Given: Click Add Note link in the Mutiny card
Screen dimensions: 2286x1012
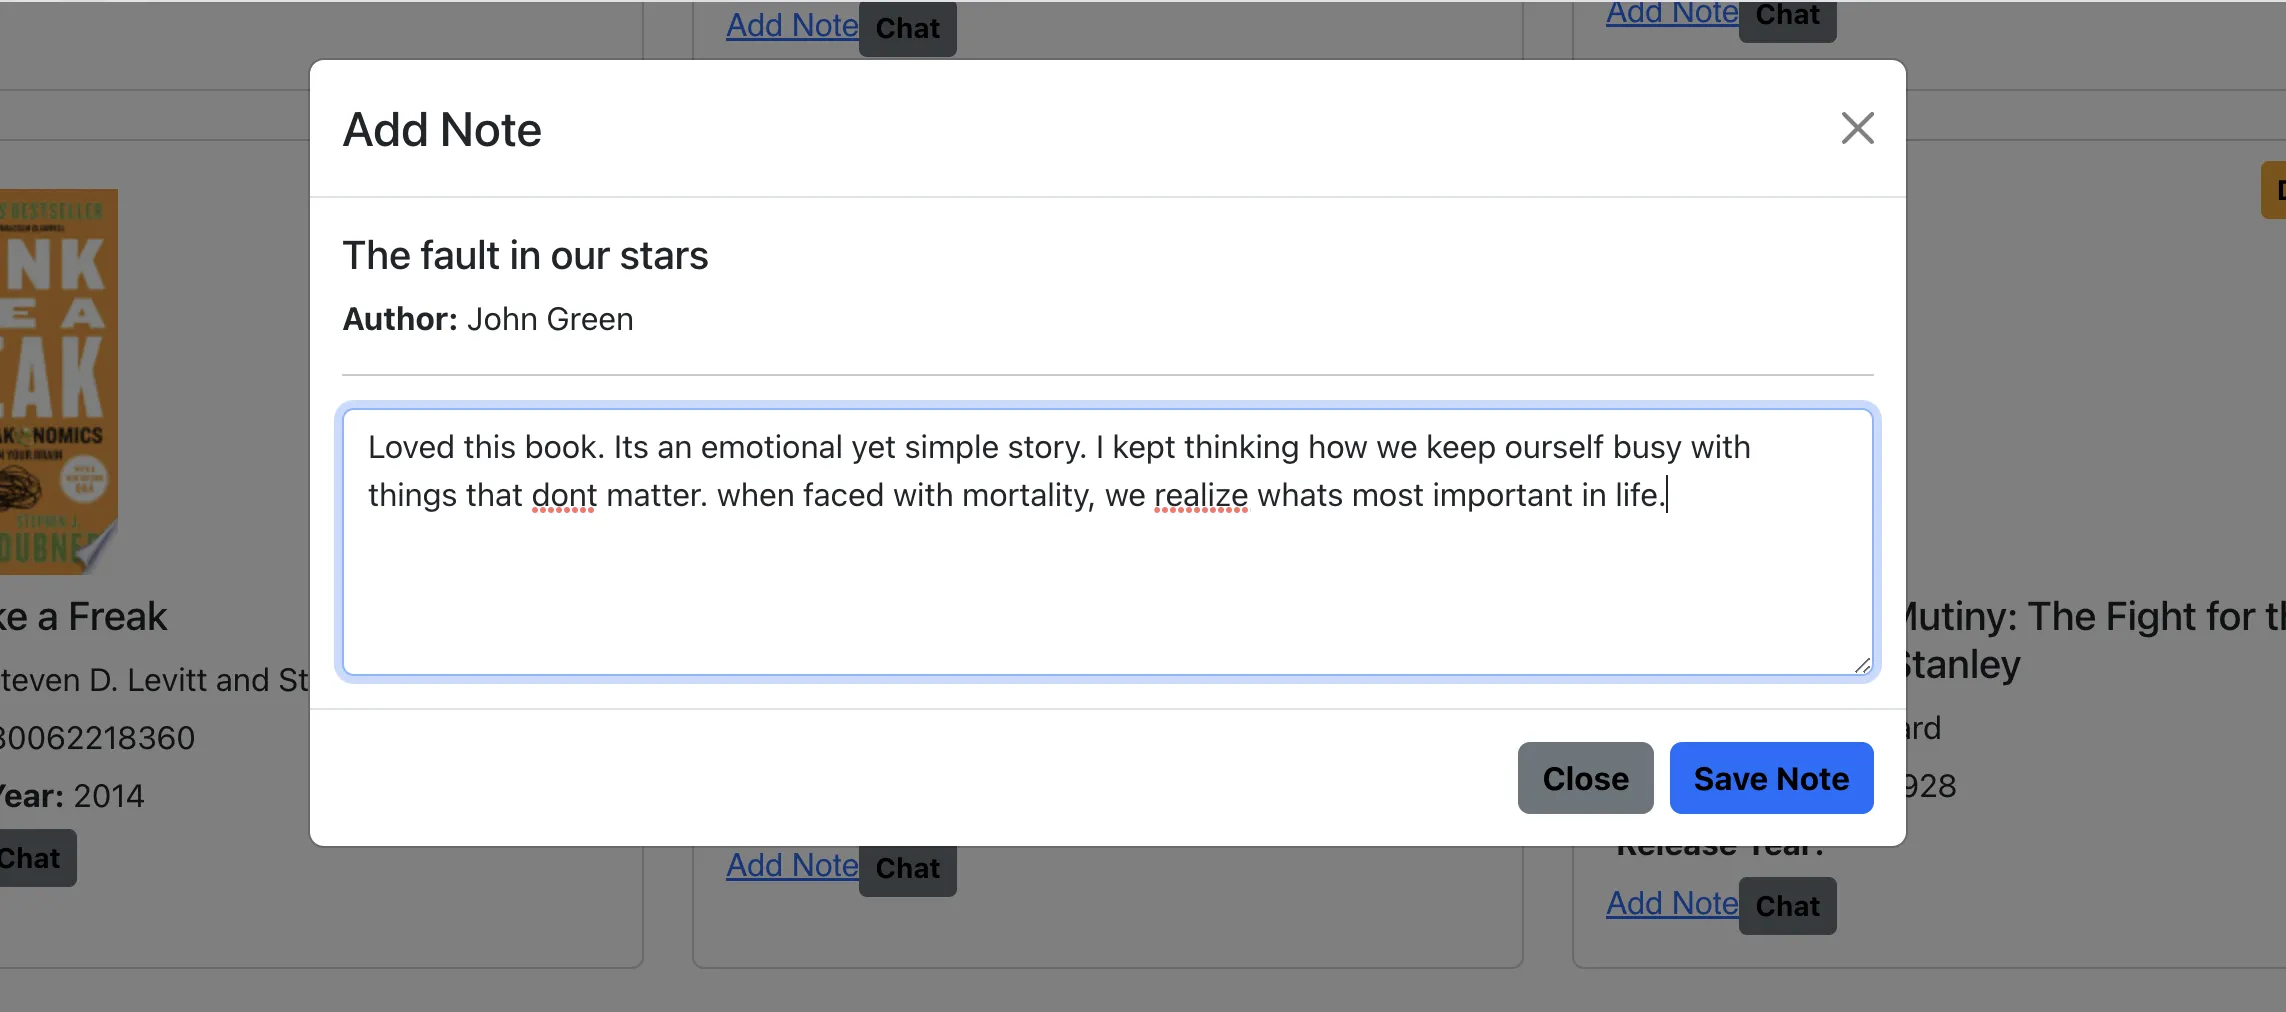Looking at the screenshot, I should (x=1671, y=904).
